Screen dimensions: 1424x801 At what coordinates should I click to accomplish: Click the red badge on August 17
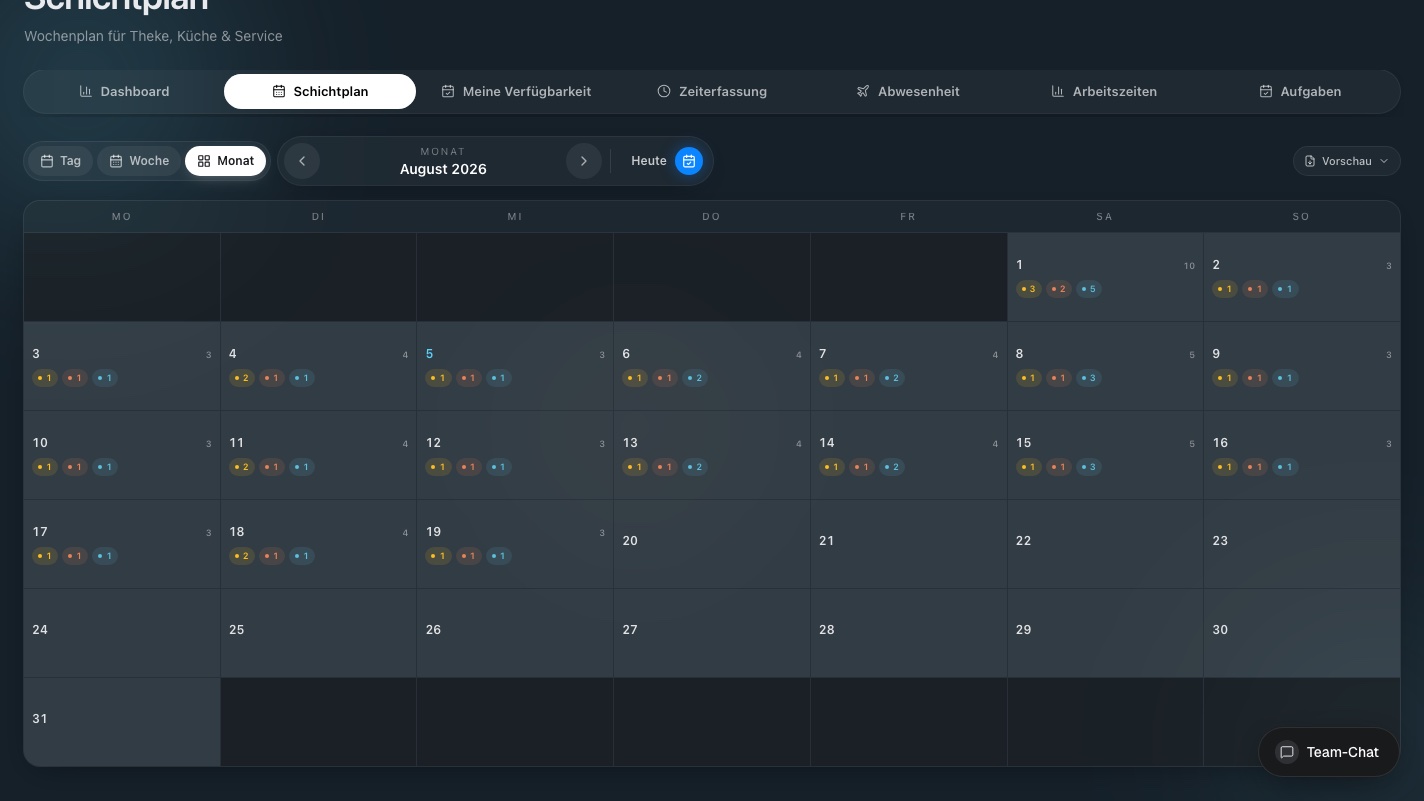point(74,556)
